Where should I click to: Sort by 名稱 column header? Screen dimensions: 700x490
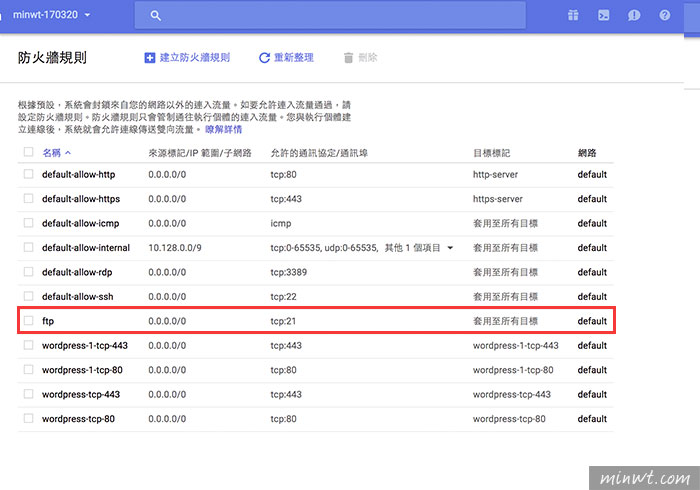point(56,153)
